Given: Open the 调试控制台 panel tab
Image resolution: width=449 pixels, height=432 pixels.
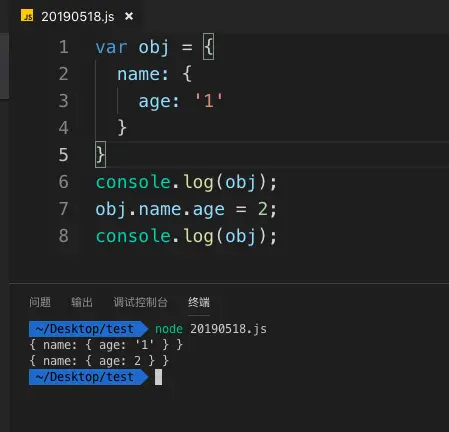Looking at the screenshot, I should 140,302.
